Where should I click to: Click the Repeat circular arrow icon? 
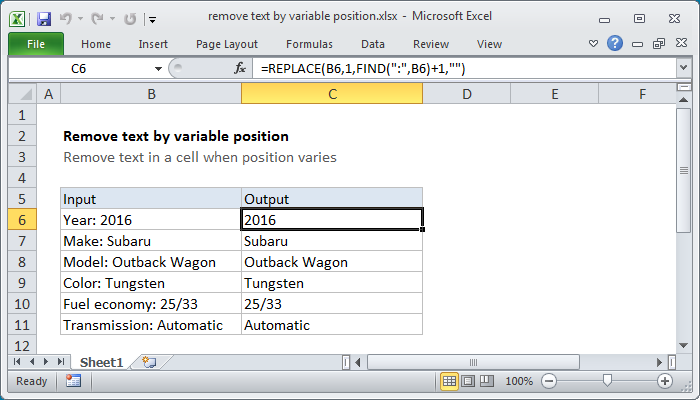coord(130,19)
